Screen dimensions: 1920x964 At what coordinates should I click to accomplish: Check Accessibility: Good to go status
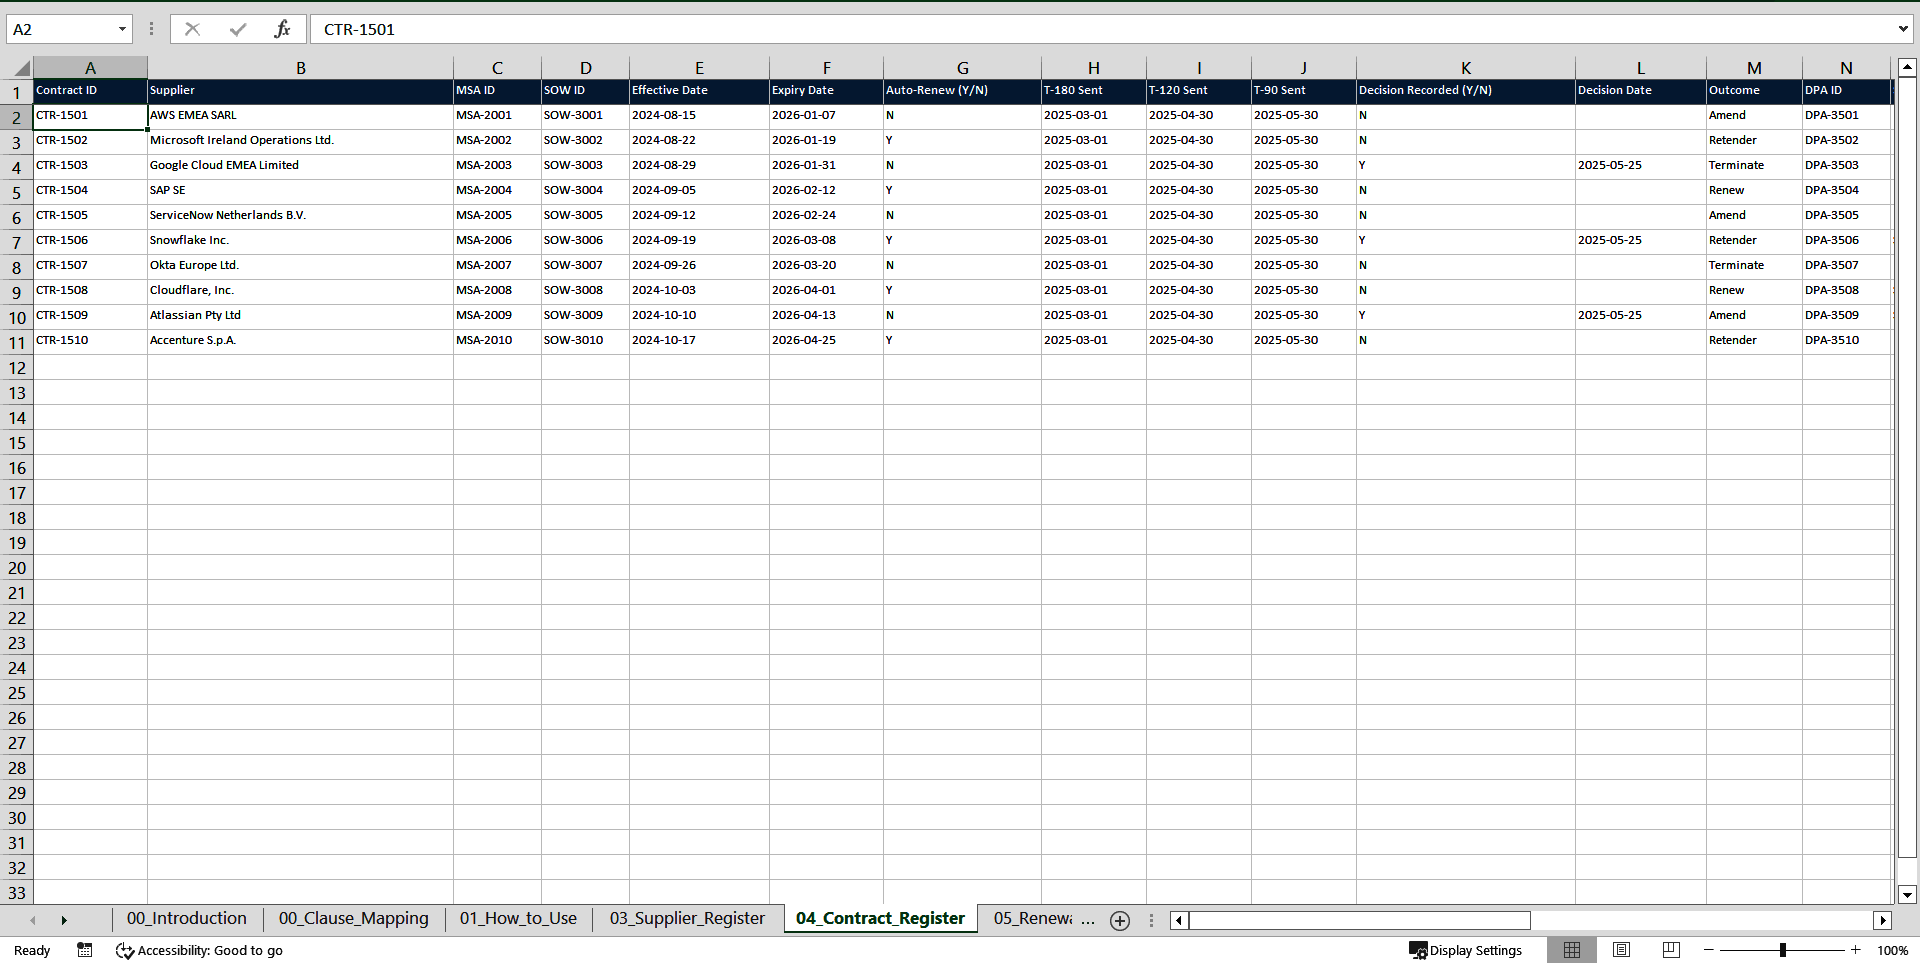coord(200,950)
